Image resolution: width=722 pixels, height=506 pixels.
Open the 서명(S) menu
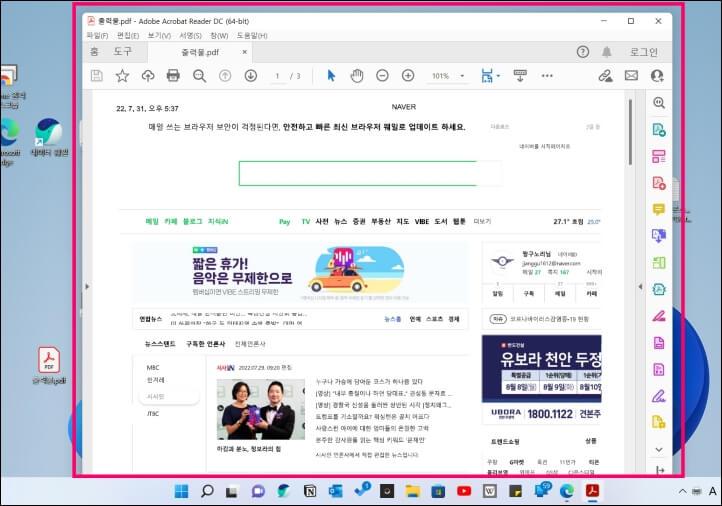click(191, 35)
